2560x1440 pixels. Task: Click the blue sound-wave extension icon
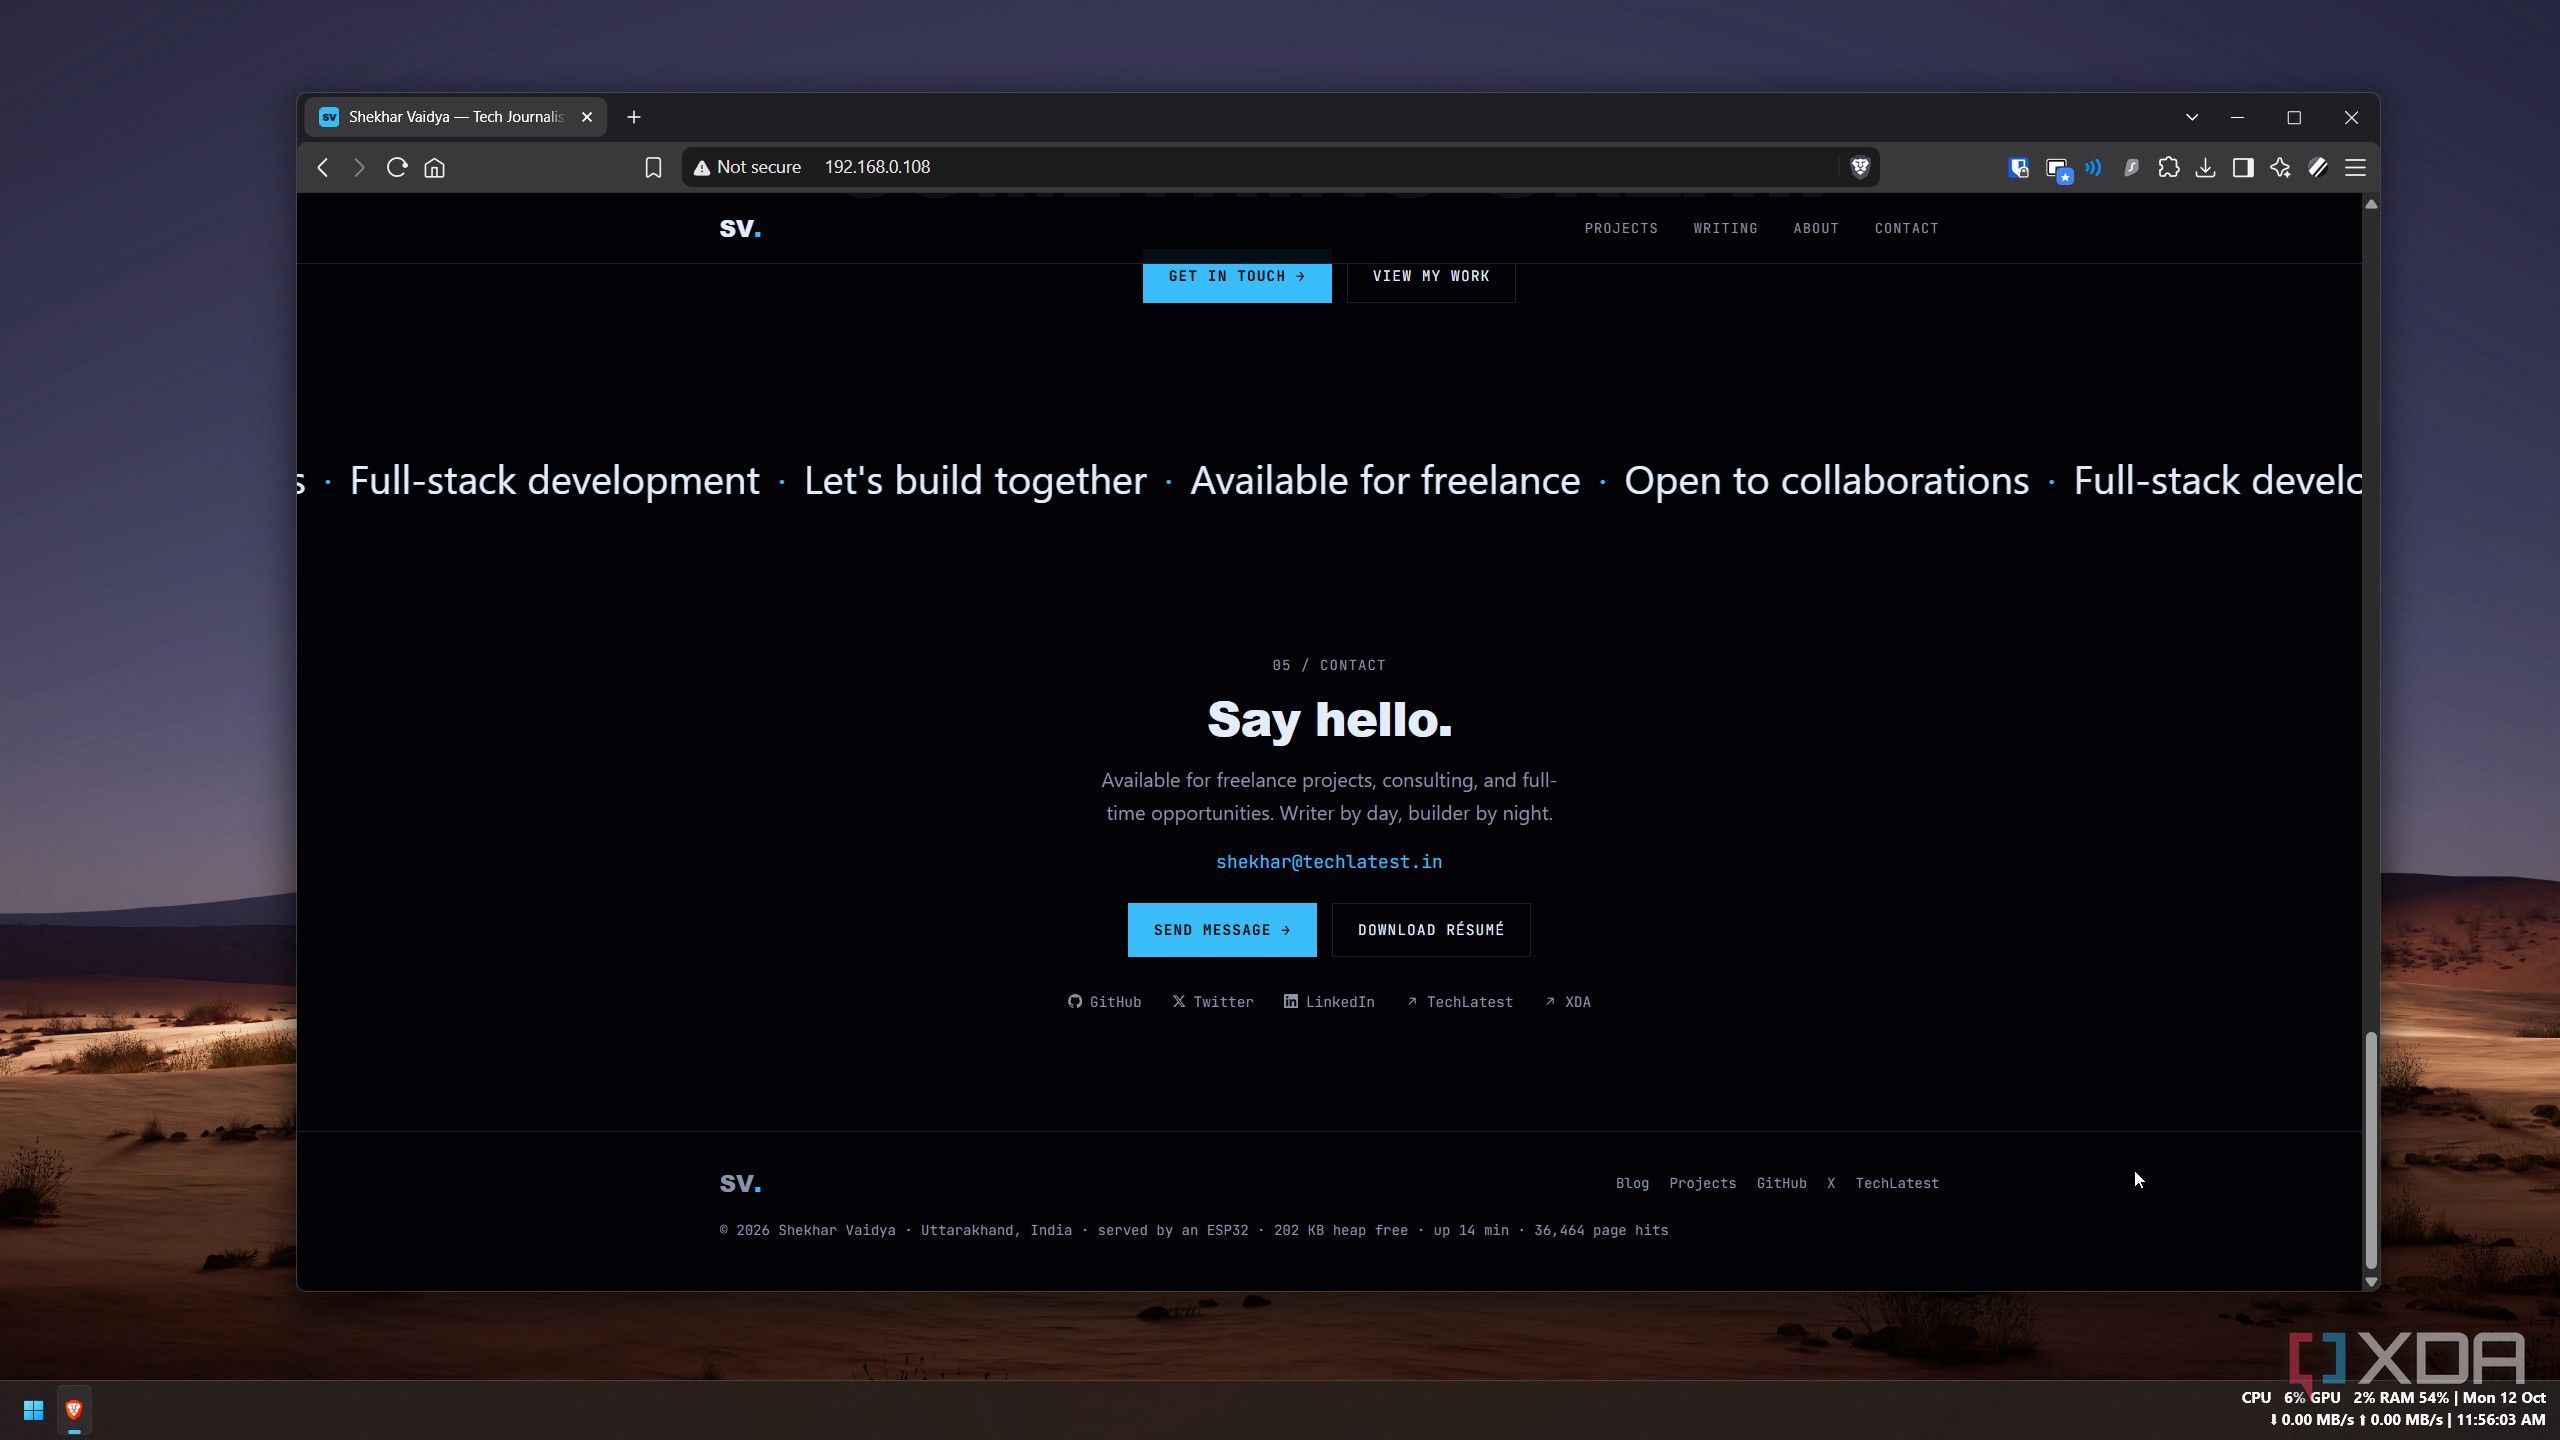[x=2093, y=167]
